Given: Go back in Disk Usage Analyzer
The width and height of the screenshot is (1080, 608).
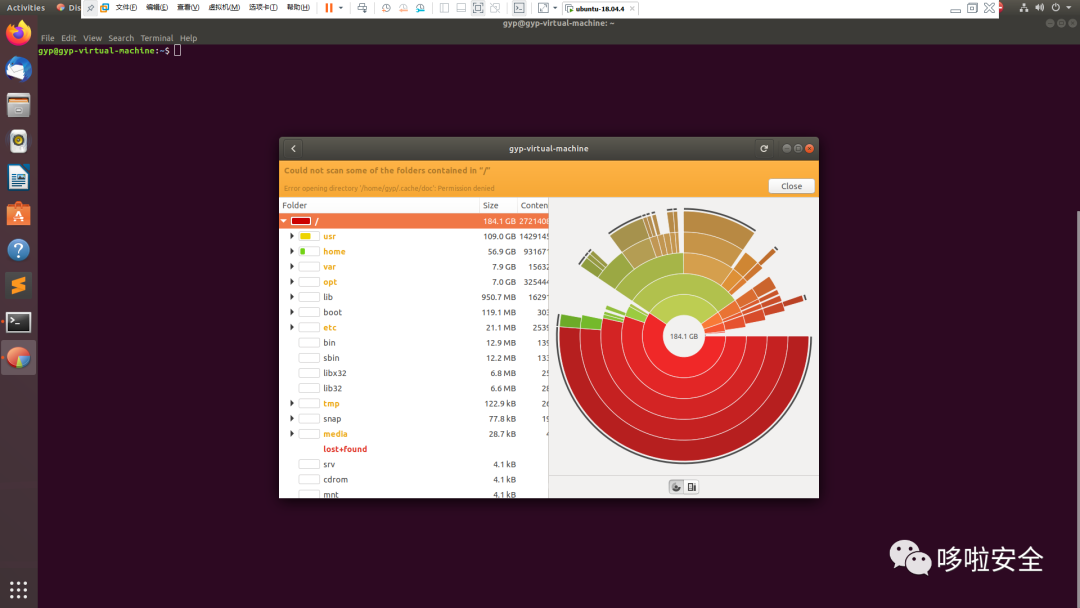Looking at the screenshot, I should click(x=293, y=149).
